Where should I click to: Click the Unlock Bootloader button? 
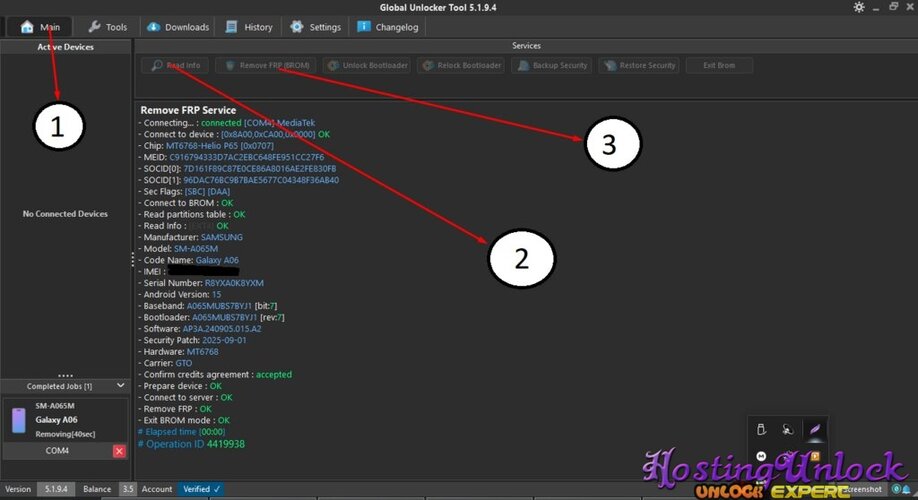pyautogui.click(x=367, y=66)
